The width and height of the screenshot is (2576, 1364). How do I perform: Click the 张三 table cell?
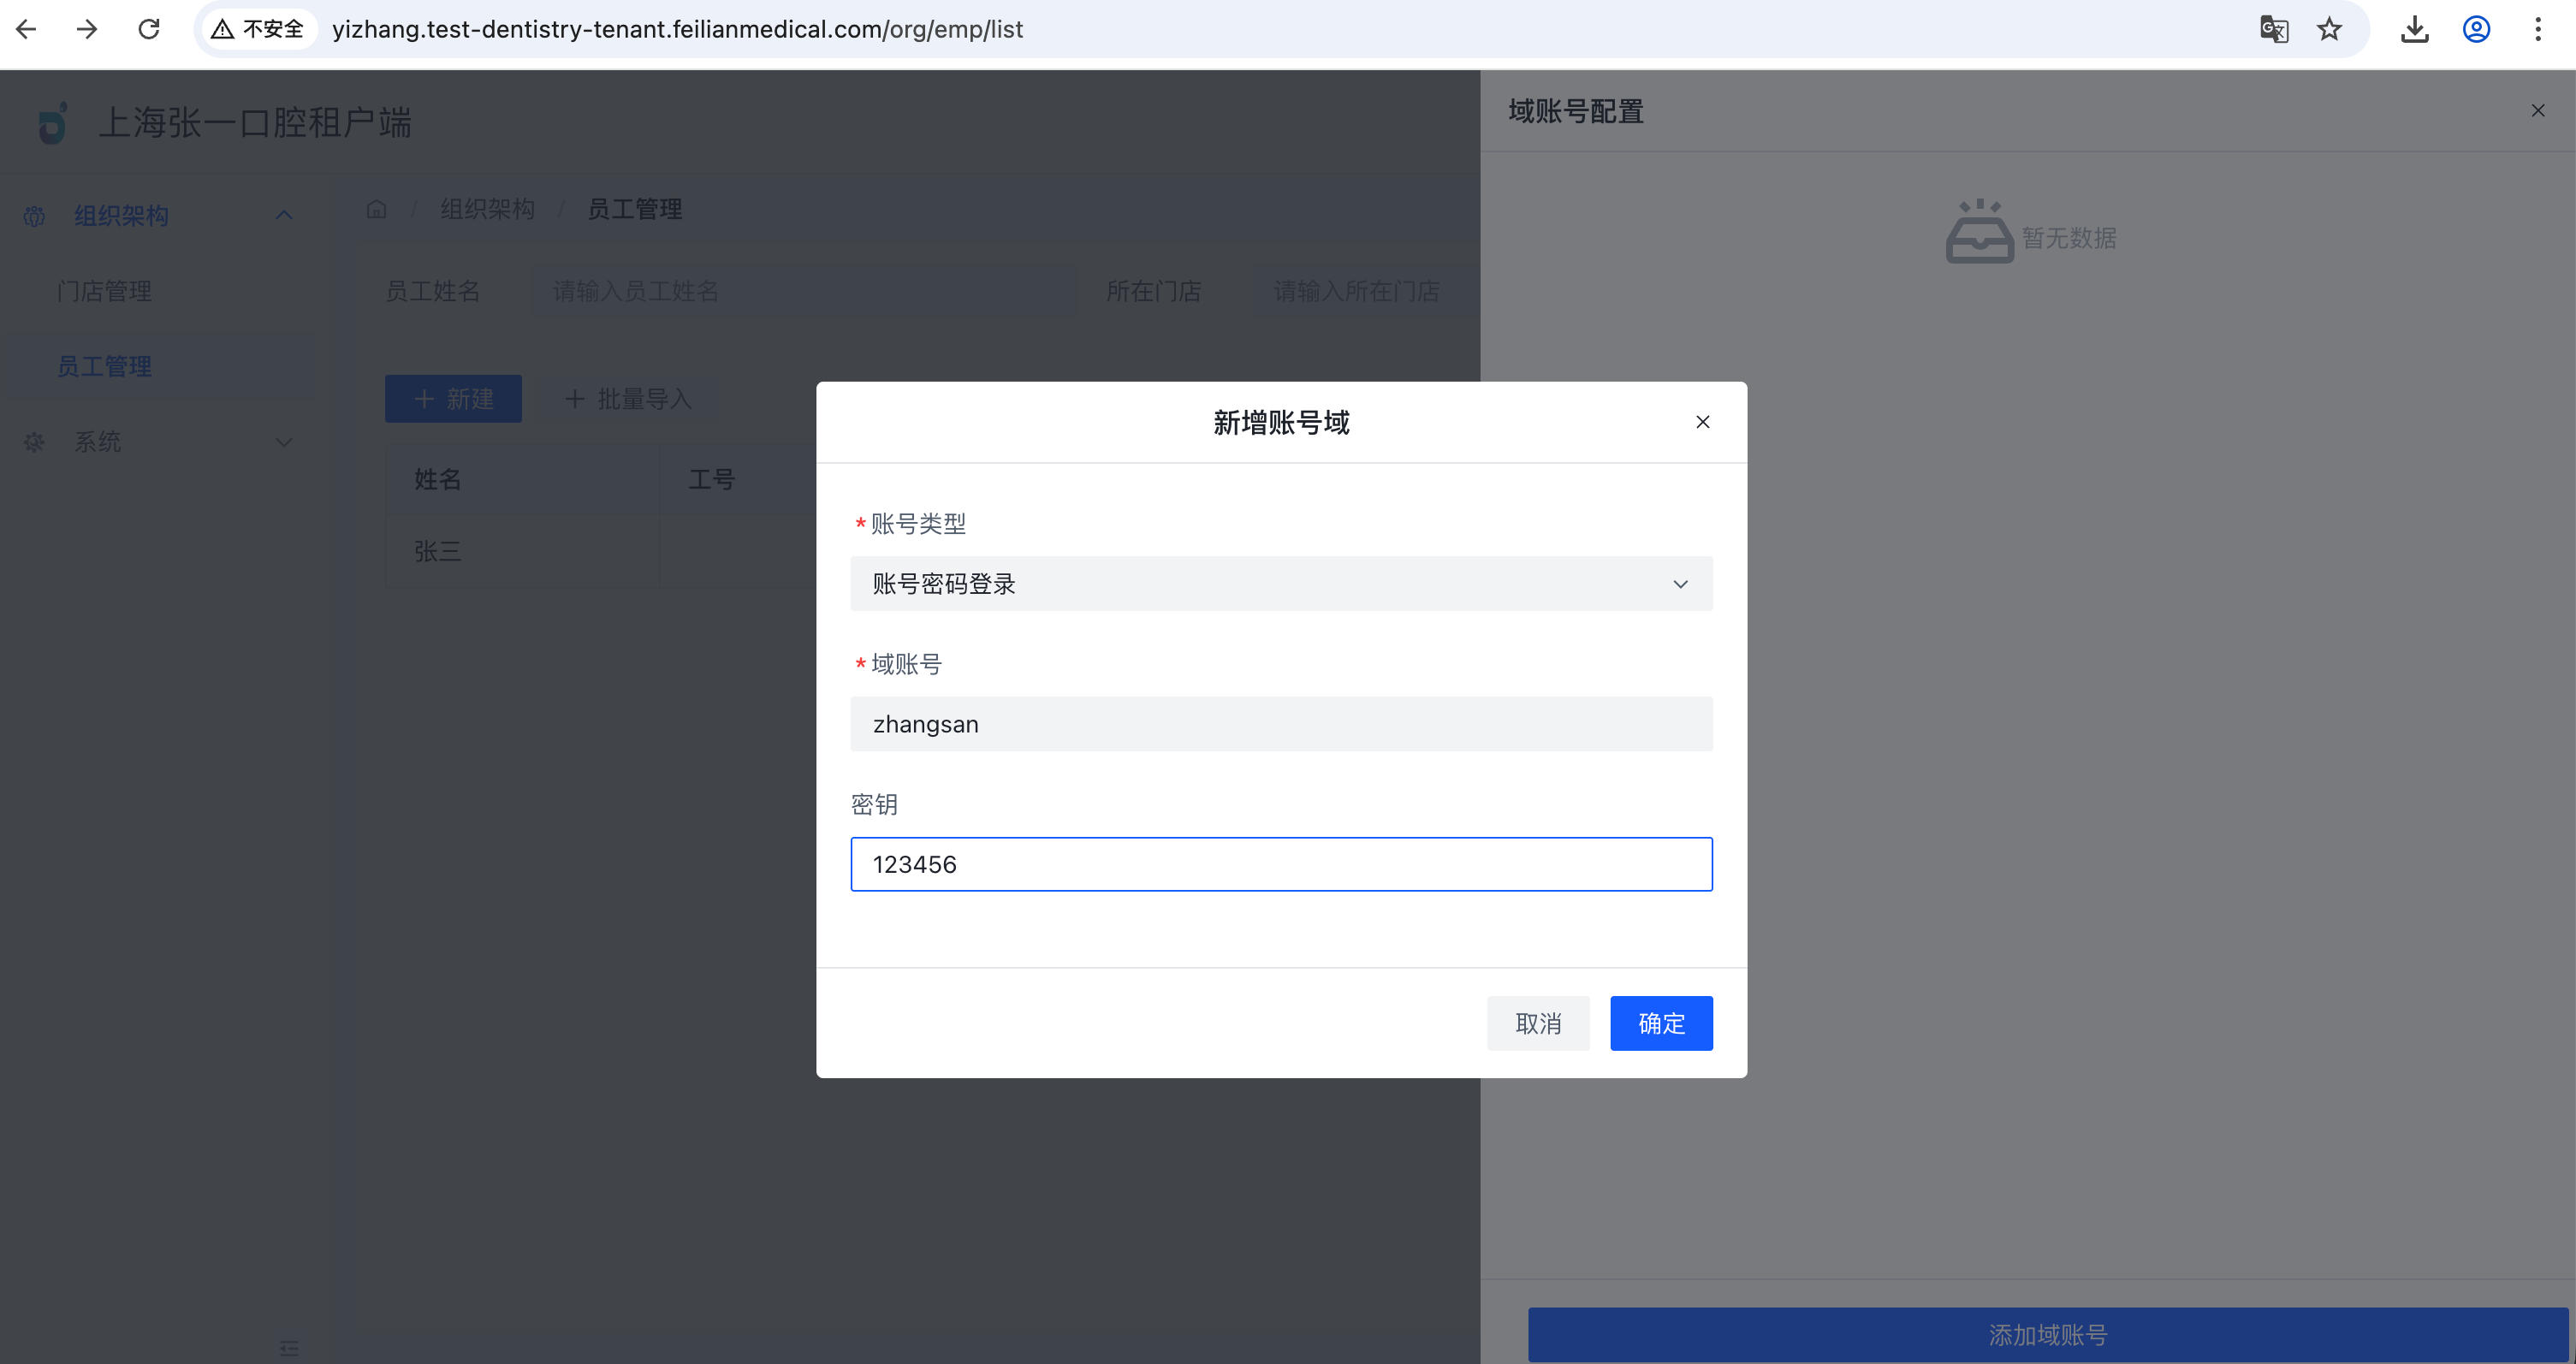point(523,551)
